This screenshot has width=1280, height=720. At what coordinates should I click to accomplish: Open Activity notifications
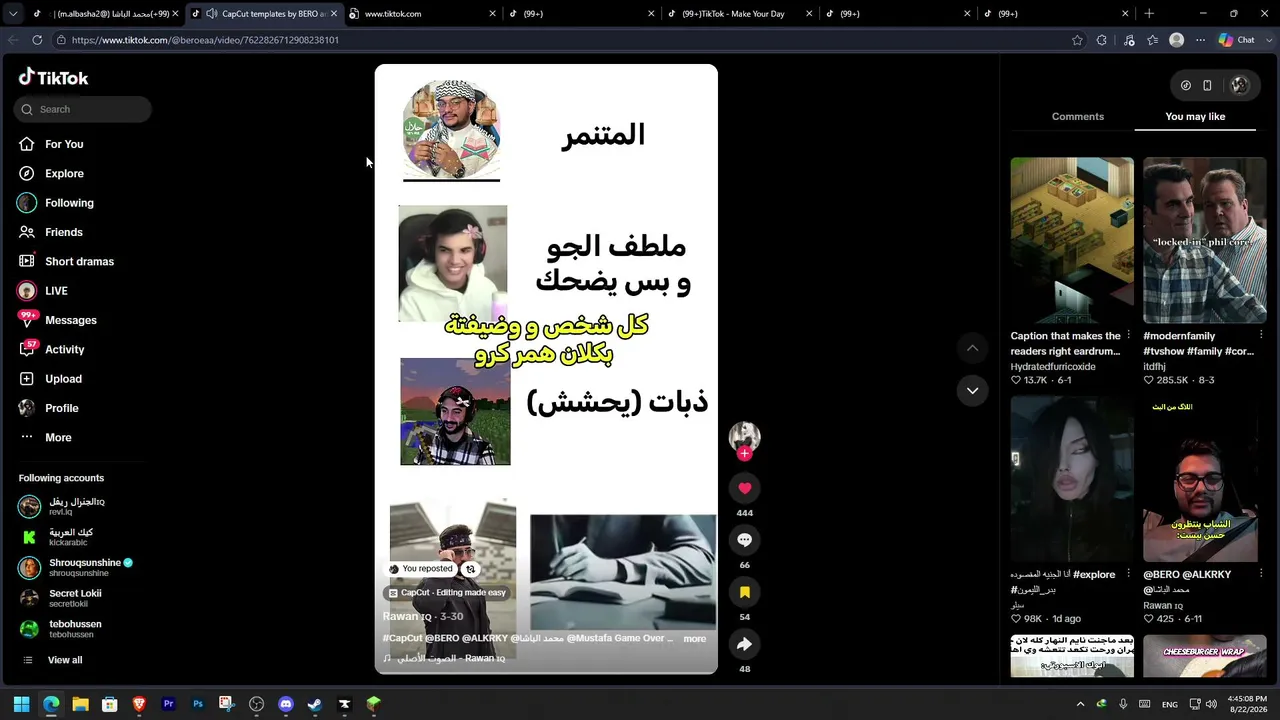[x=64, y=349]
